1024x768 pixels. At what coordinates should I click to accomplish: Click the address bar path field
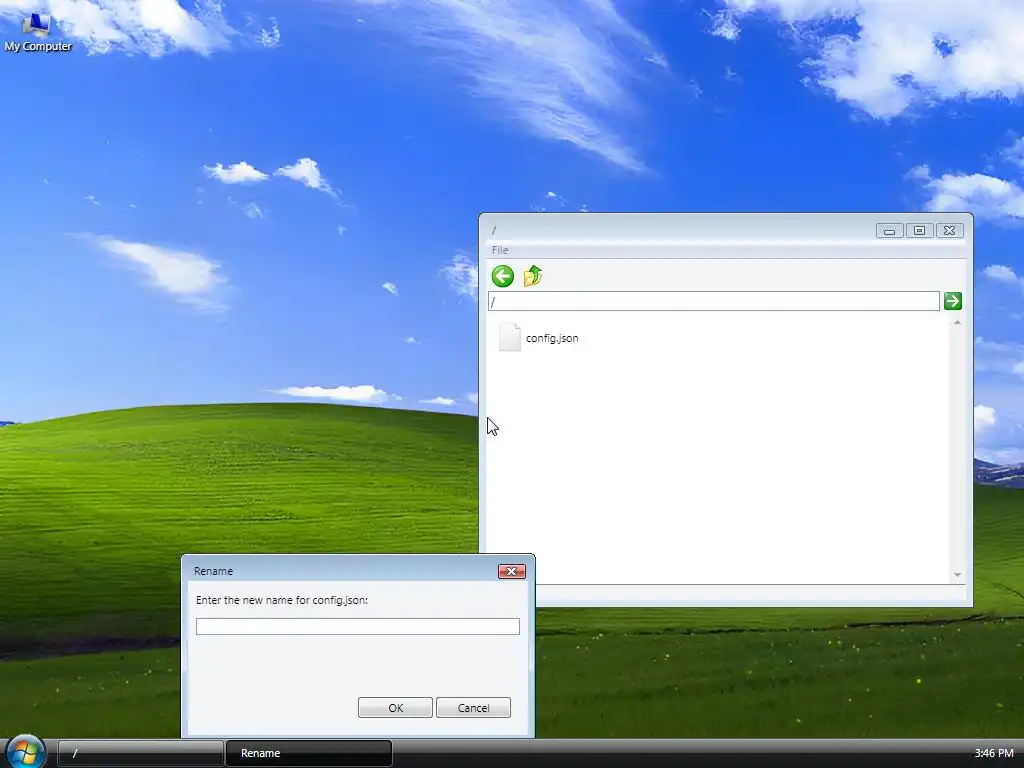pos(714,301)
